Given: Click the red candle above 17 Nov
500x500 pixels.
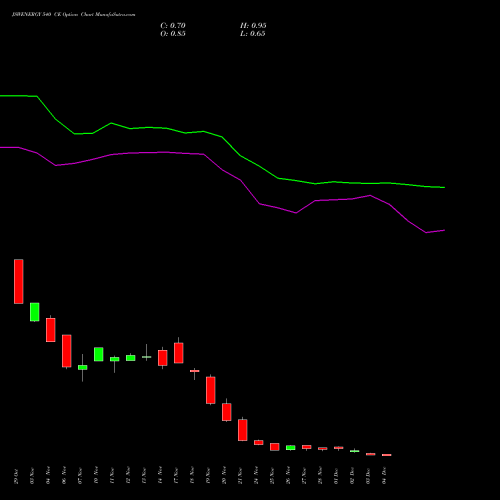Looking at the screenshot, I should [x=179, y=353].
